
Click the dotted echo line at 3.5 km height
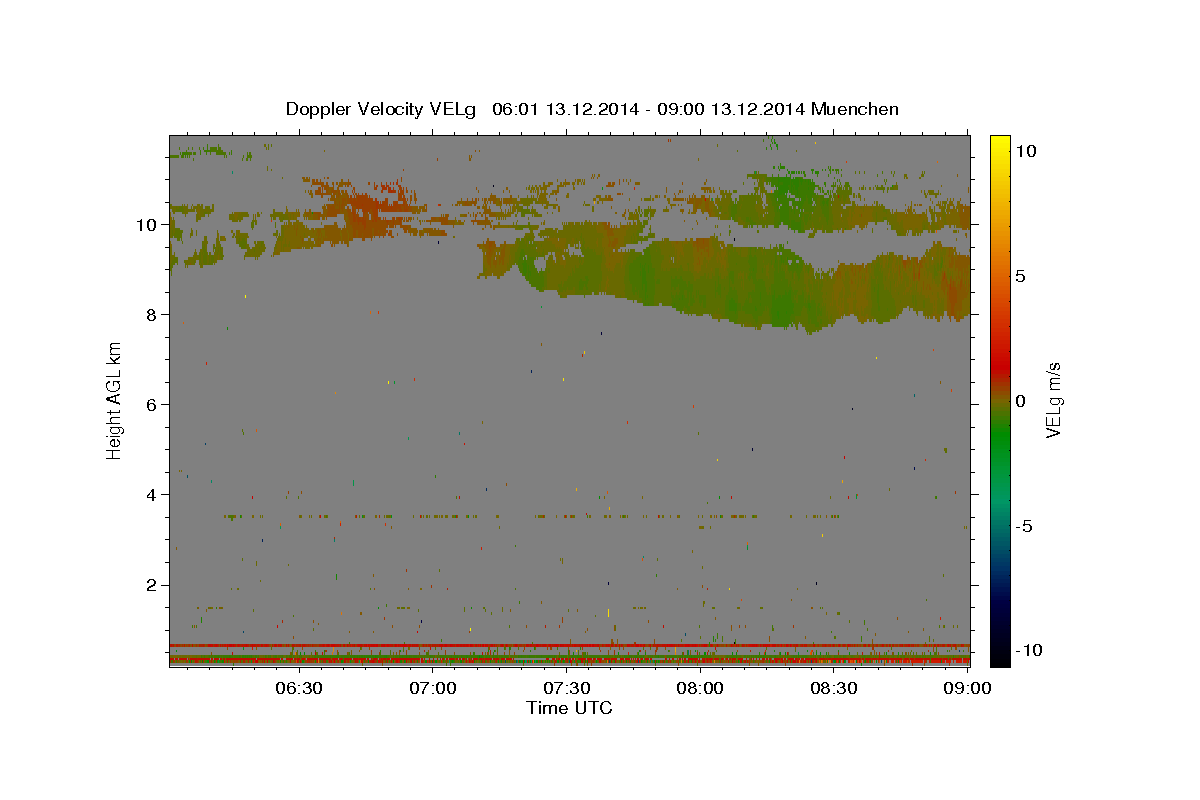(530, 517)
